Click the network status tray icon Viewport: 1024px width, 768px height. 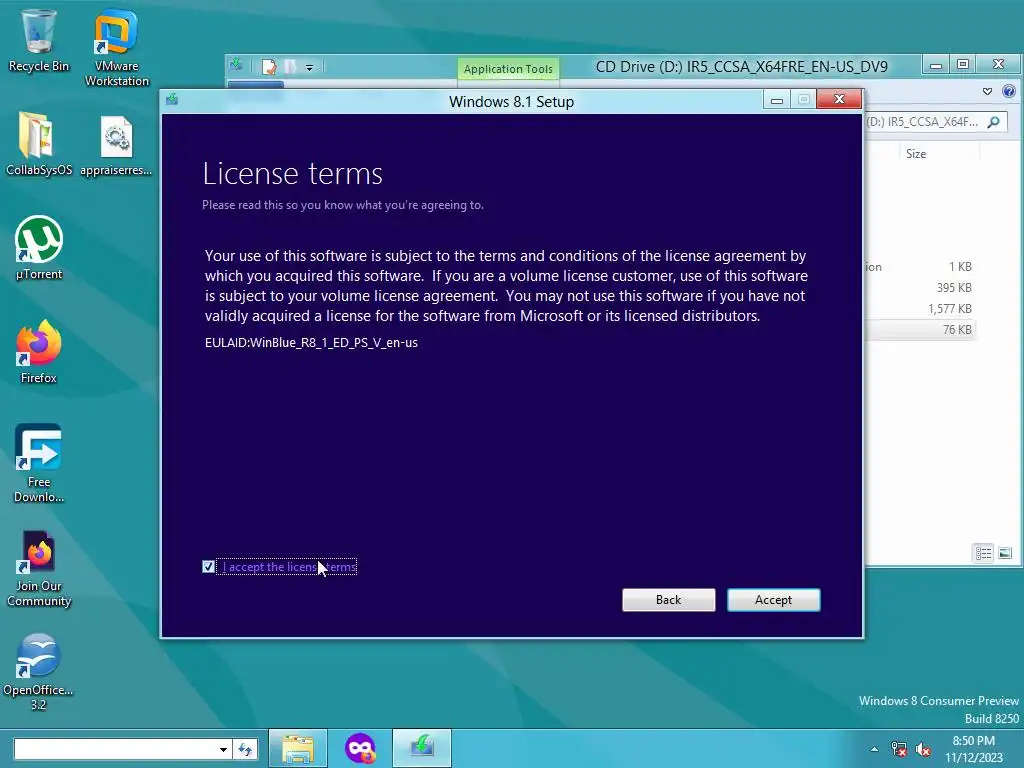pos(899,749)
